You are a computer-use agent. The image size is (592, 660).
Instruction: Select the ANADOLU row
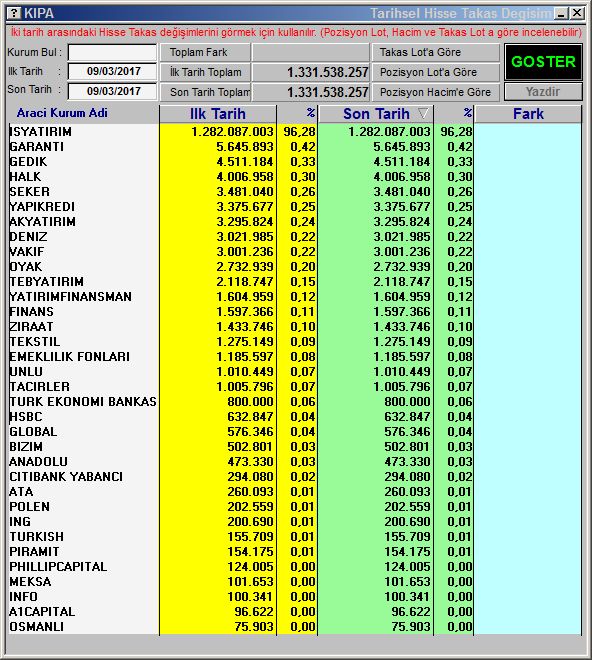(295, 462)
